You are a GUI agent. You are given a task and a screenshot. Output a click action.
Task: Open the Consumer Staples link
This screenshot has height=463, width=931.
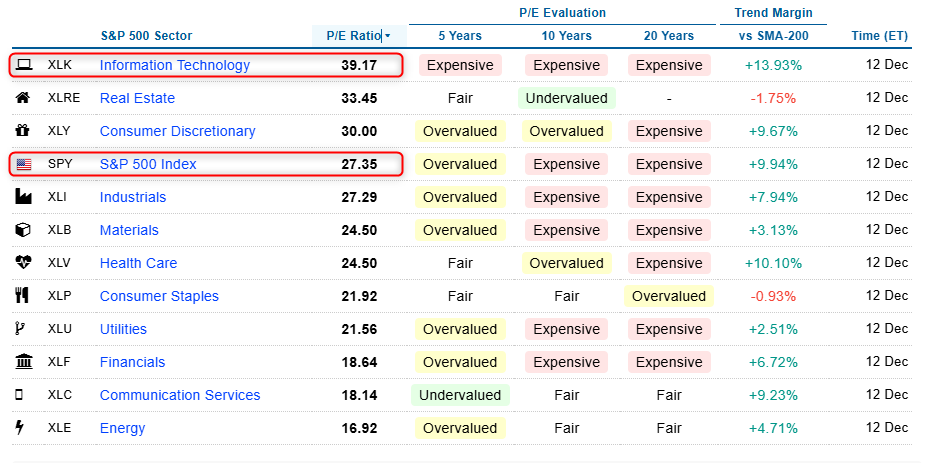click(x=159, y=296)
